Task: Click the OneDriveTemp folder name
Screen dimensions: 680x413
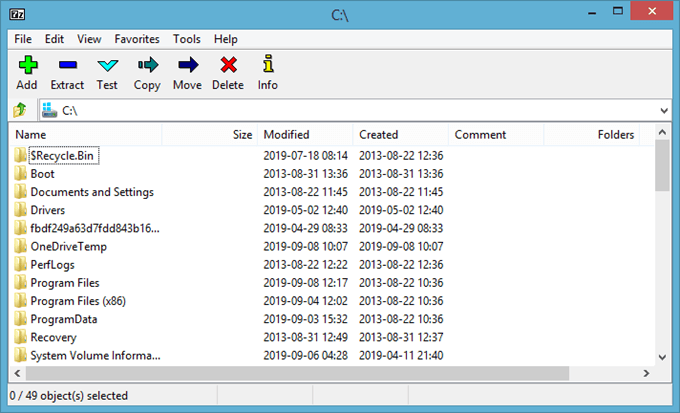Action: click(x=69, y=246)
